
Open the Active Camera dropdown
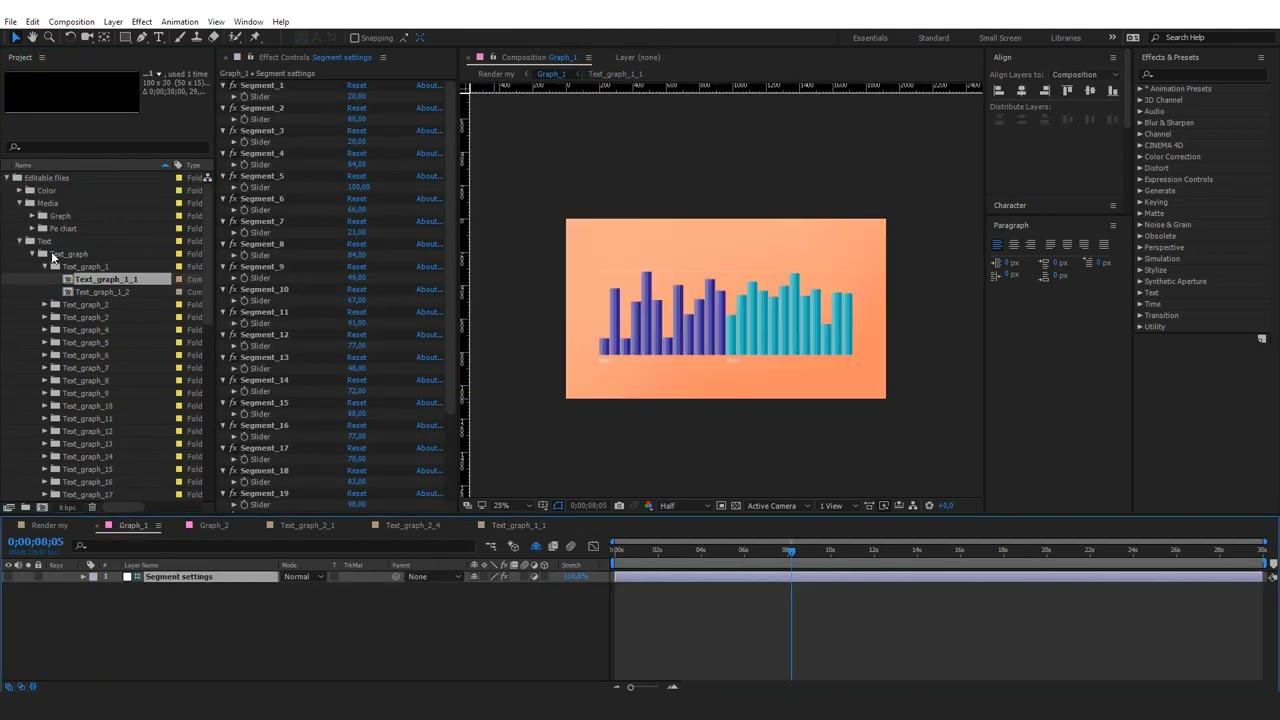tap(777, 506)
